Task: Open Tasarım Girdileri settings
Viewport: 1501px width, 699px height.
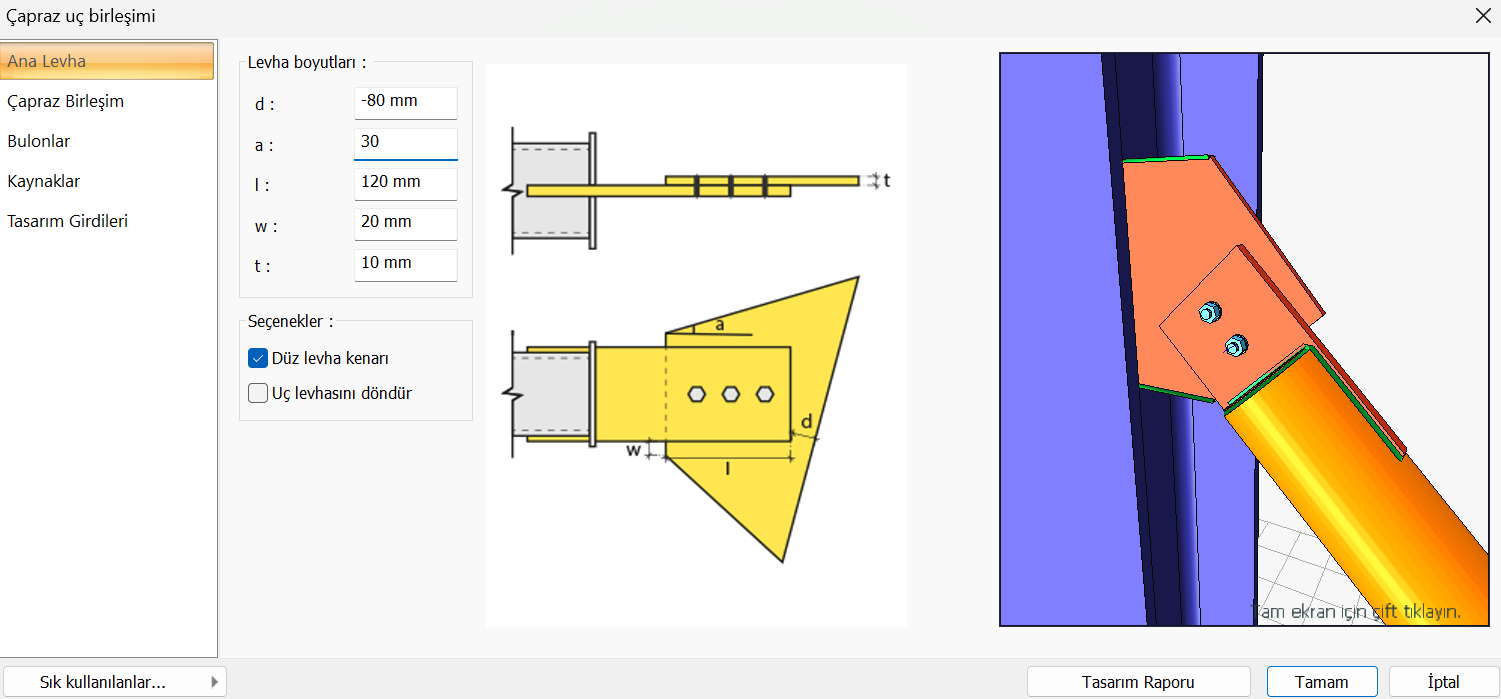Action: 68,221
